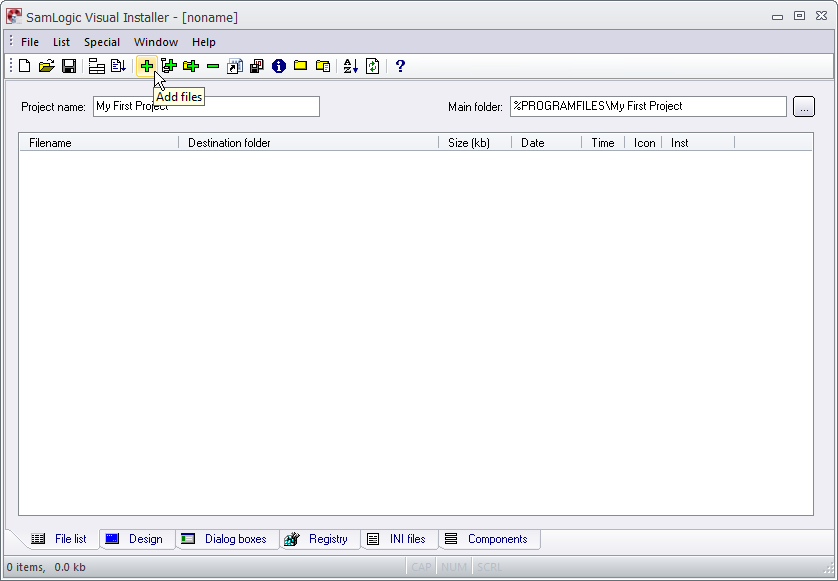This screenshot has width=838, height=581.
Task: Click the SCRL status bar indicator
Action: [489, 567]
